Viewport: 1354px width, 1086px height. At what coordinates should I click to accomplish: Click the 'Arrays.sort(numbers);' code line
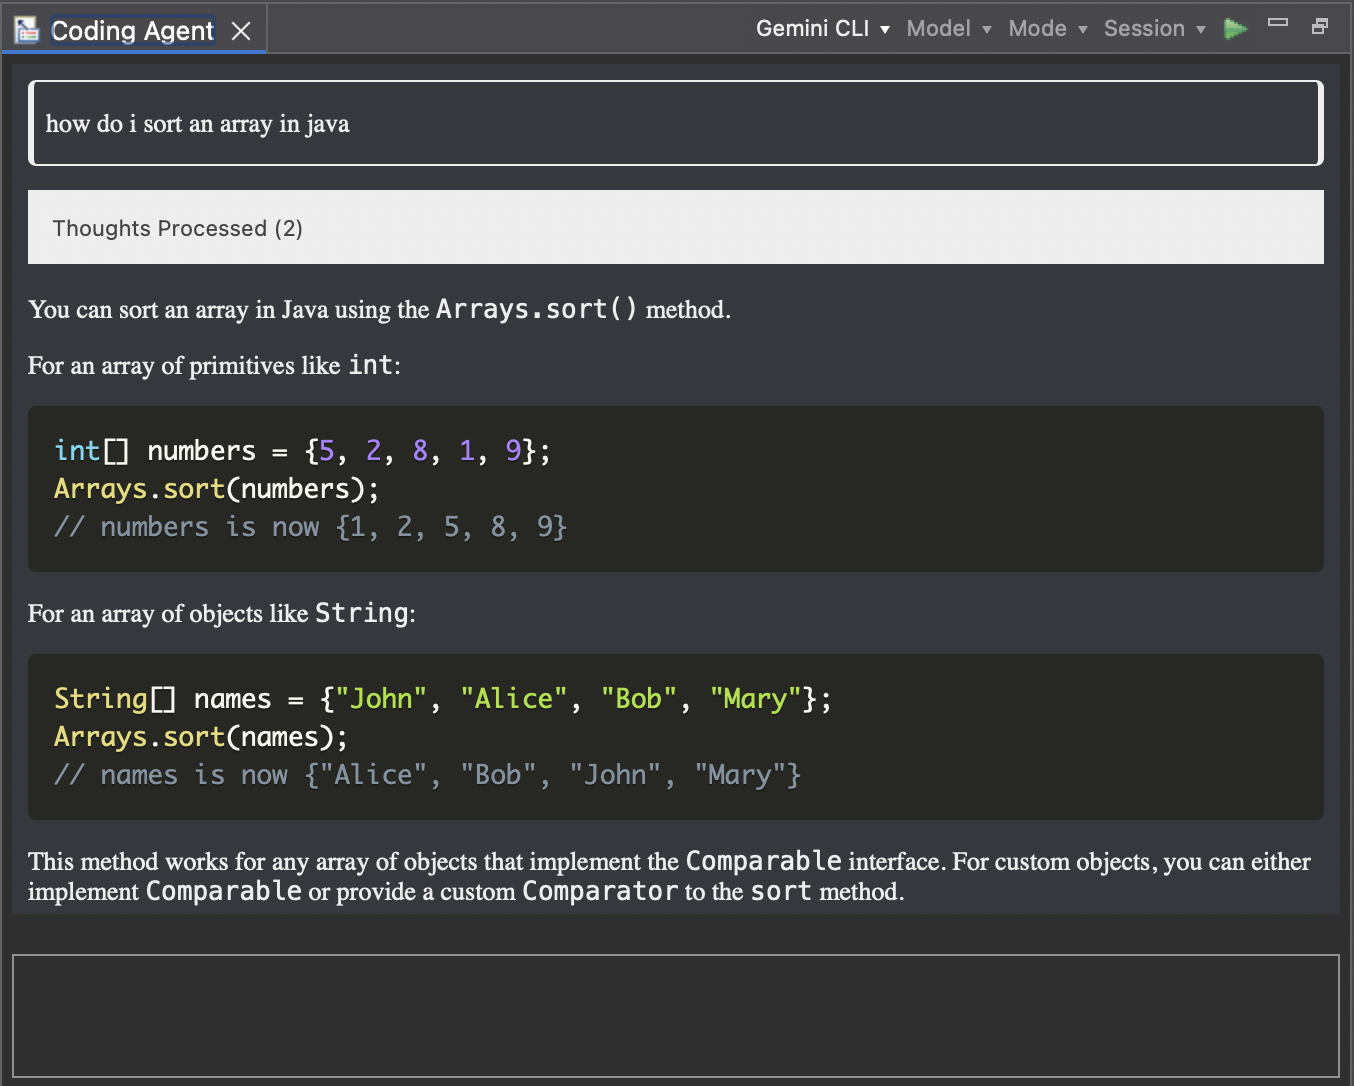coord(217,489)
